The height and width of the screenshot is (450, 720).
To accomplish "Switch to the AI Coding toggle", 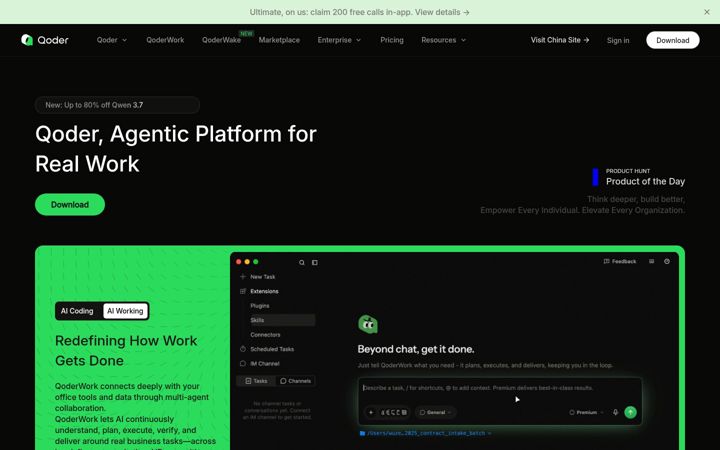I will point(77,311).
